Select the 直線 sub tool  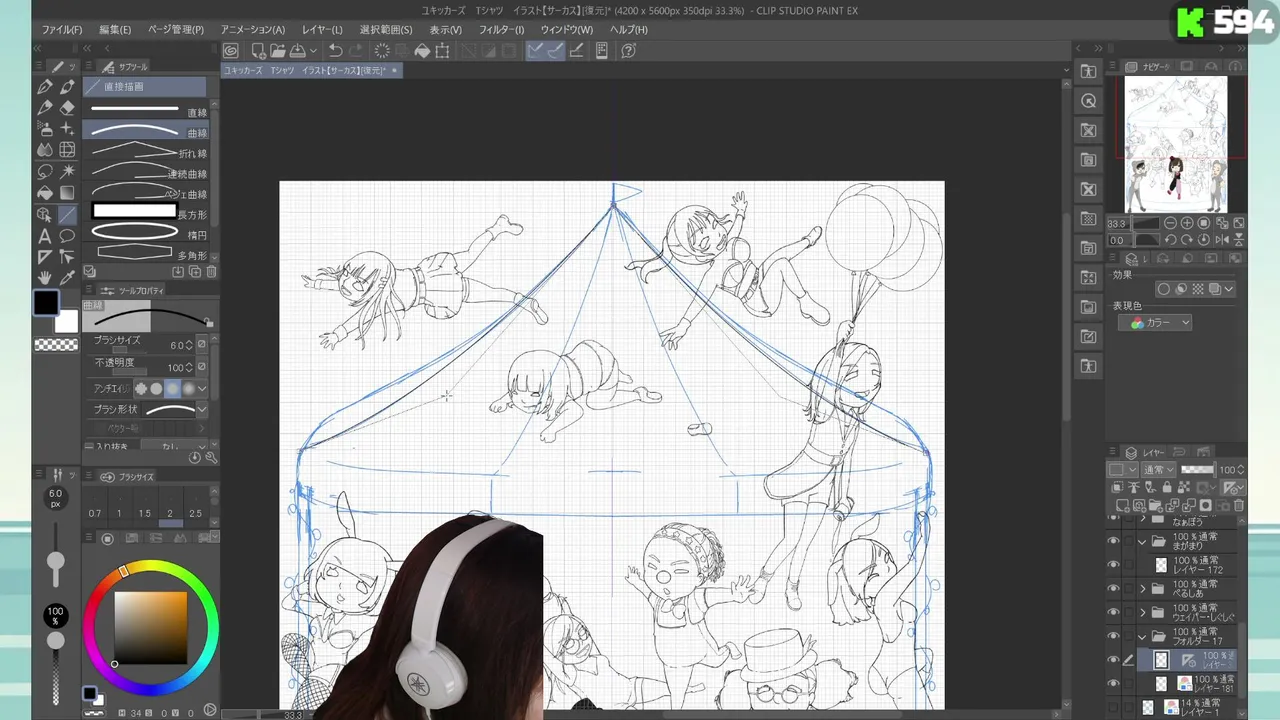pyautogui.click(x=148, y=112)
